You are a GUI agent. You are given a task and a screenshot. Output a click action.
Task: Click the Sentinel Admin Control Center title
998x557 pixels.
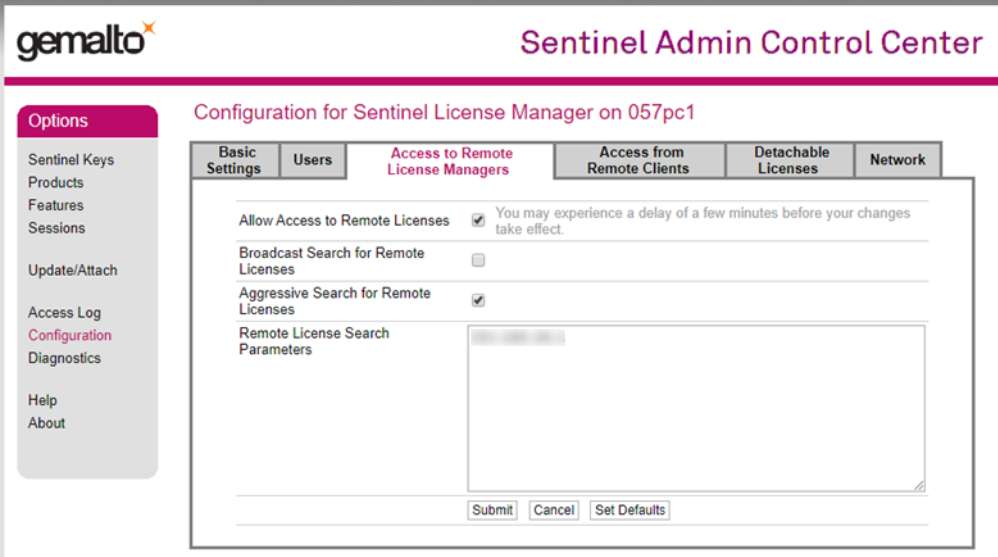751,43
